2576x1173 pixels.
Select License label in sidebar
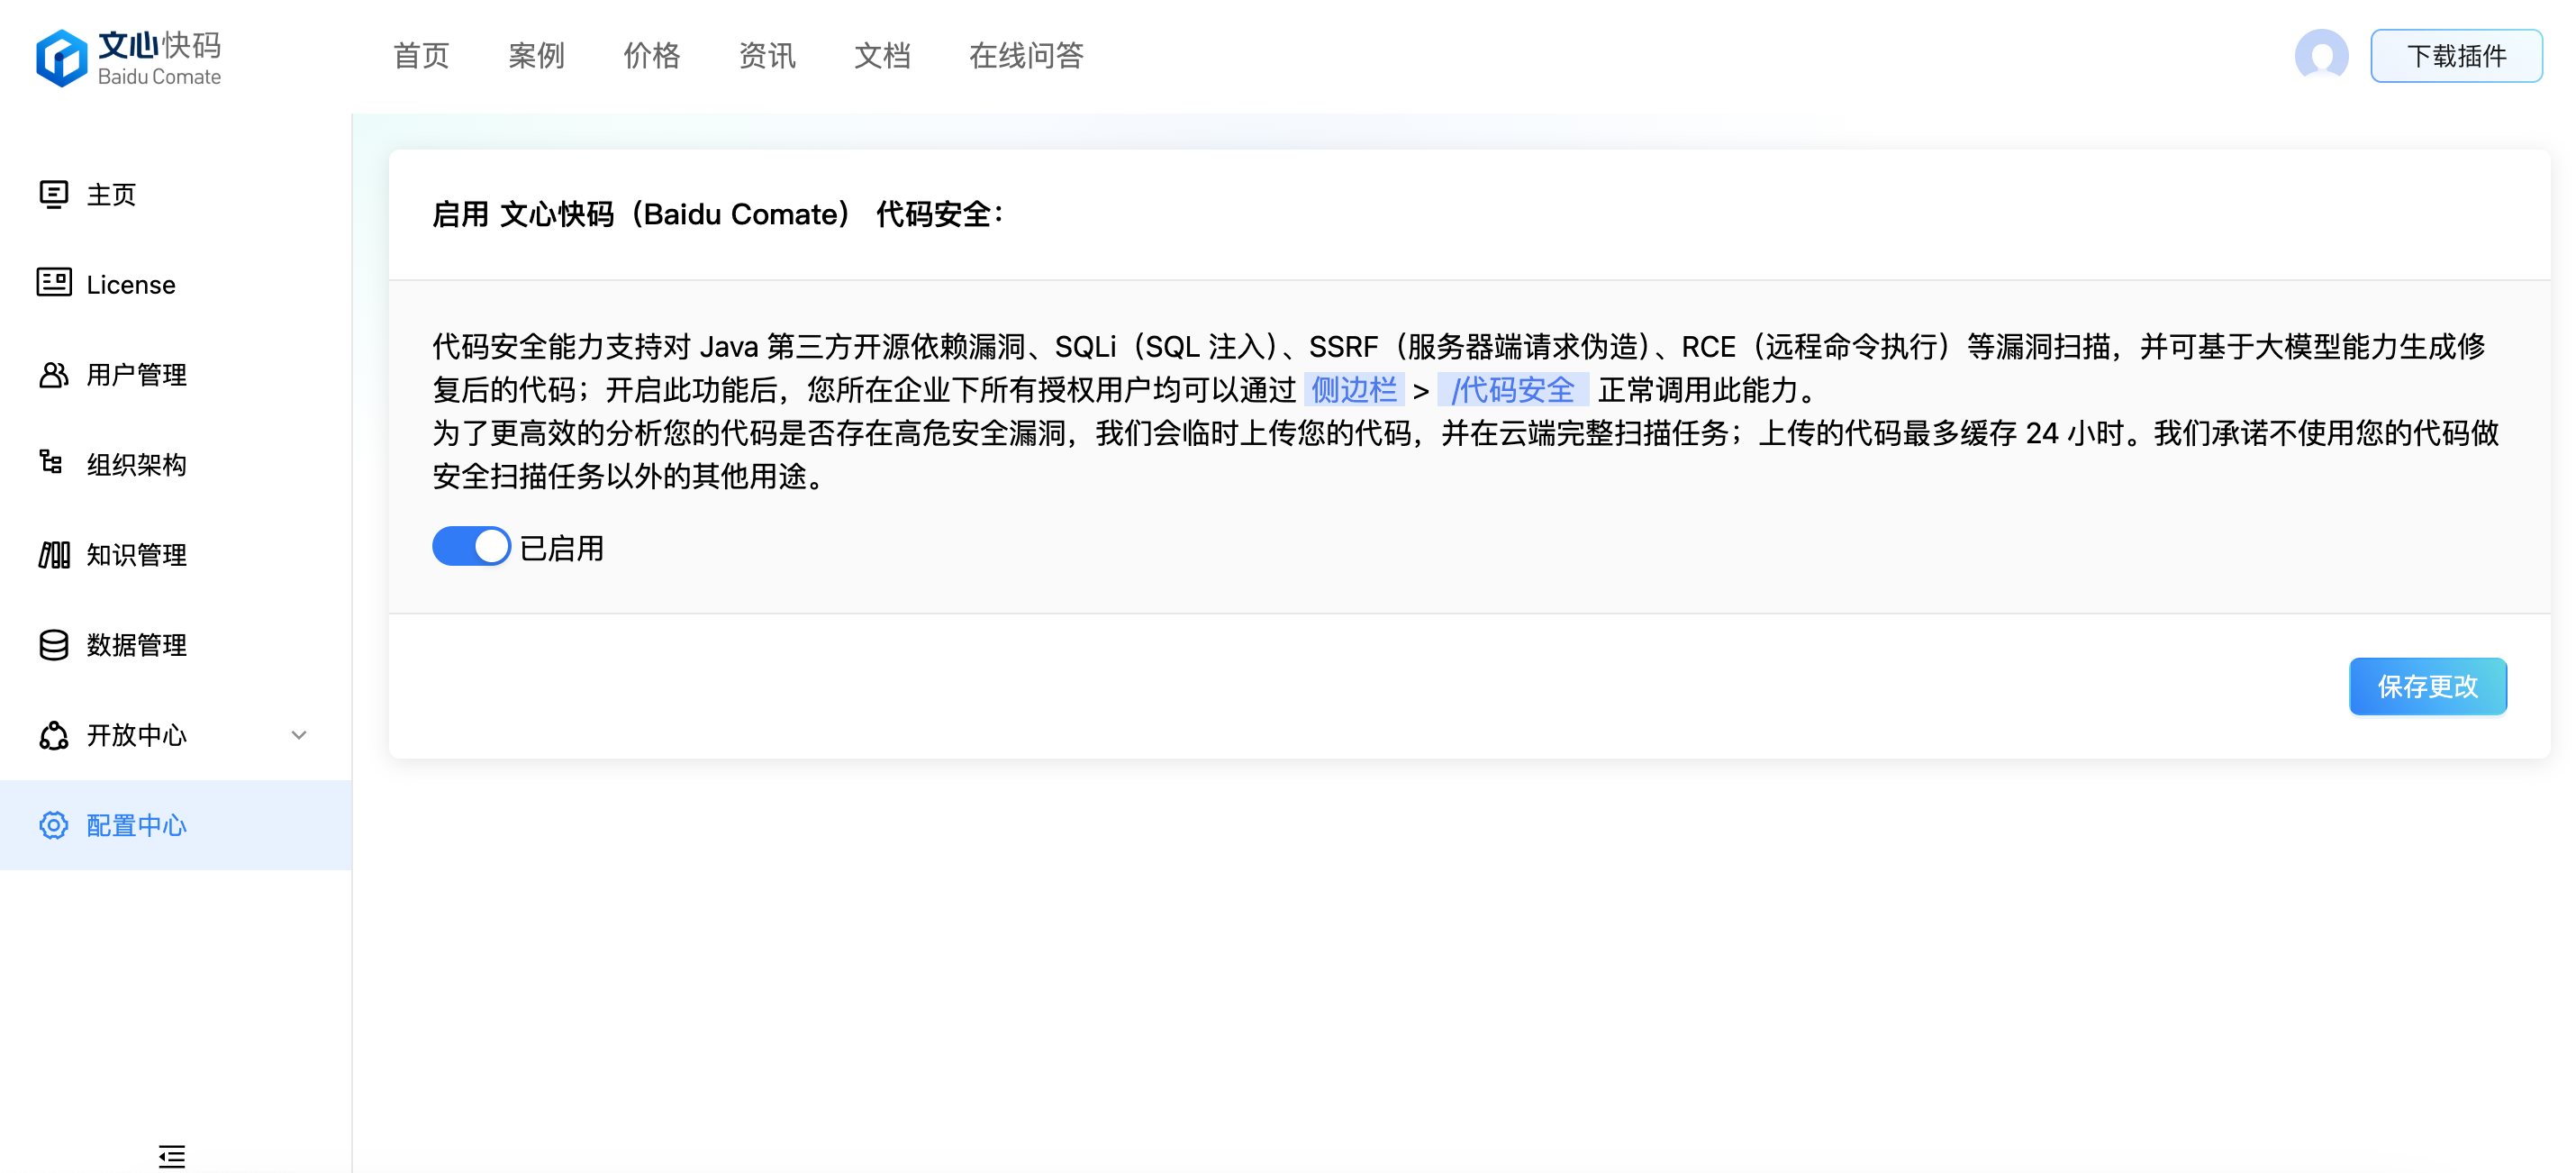[x=131, y=285]
